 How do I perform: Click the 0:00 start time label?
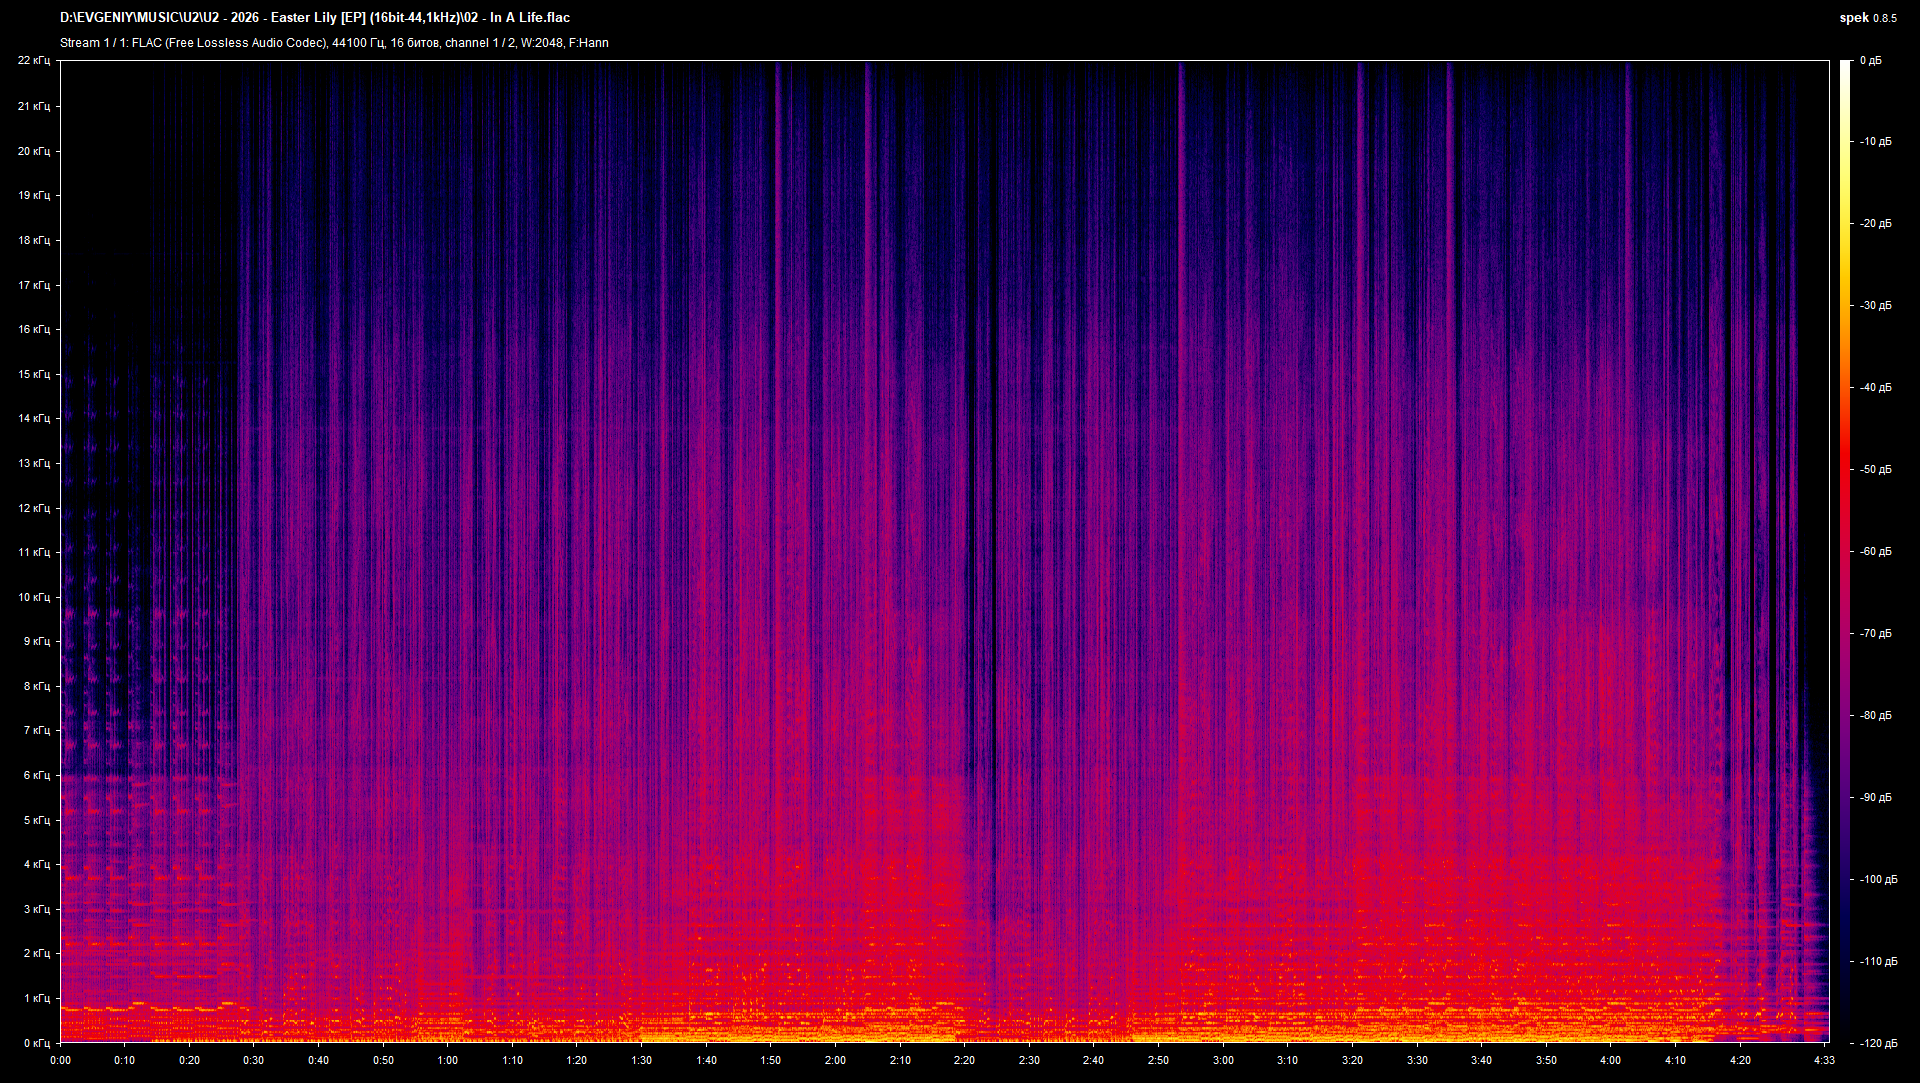[60, 1060]
